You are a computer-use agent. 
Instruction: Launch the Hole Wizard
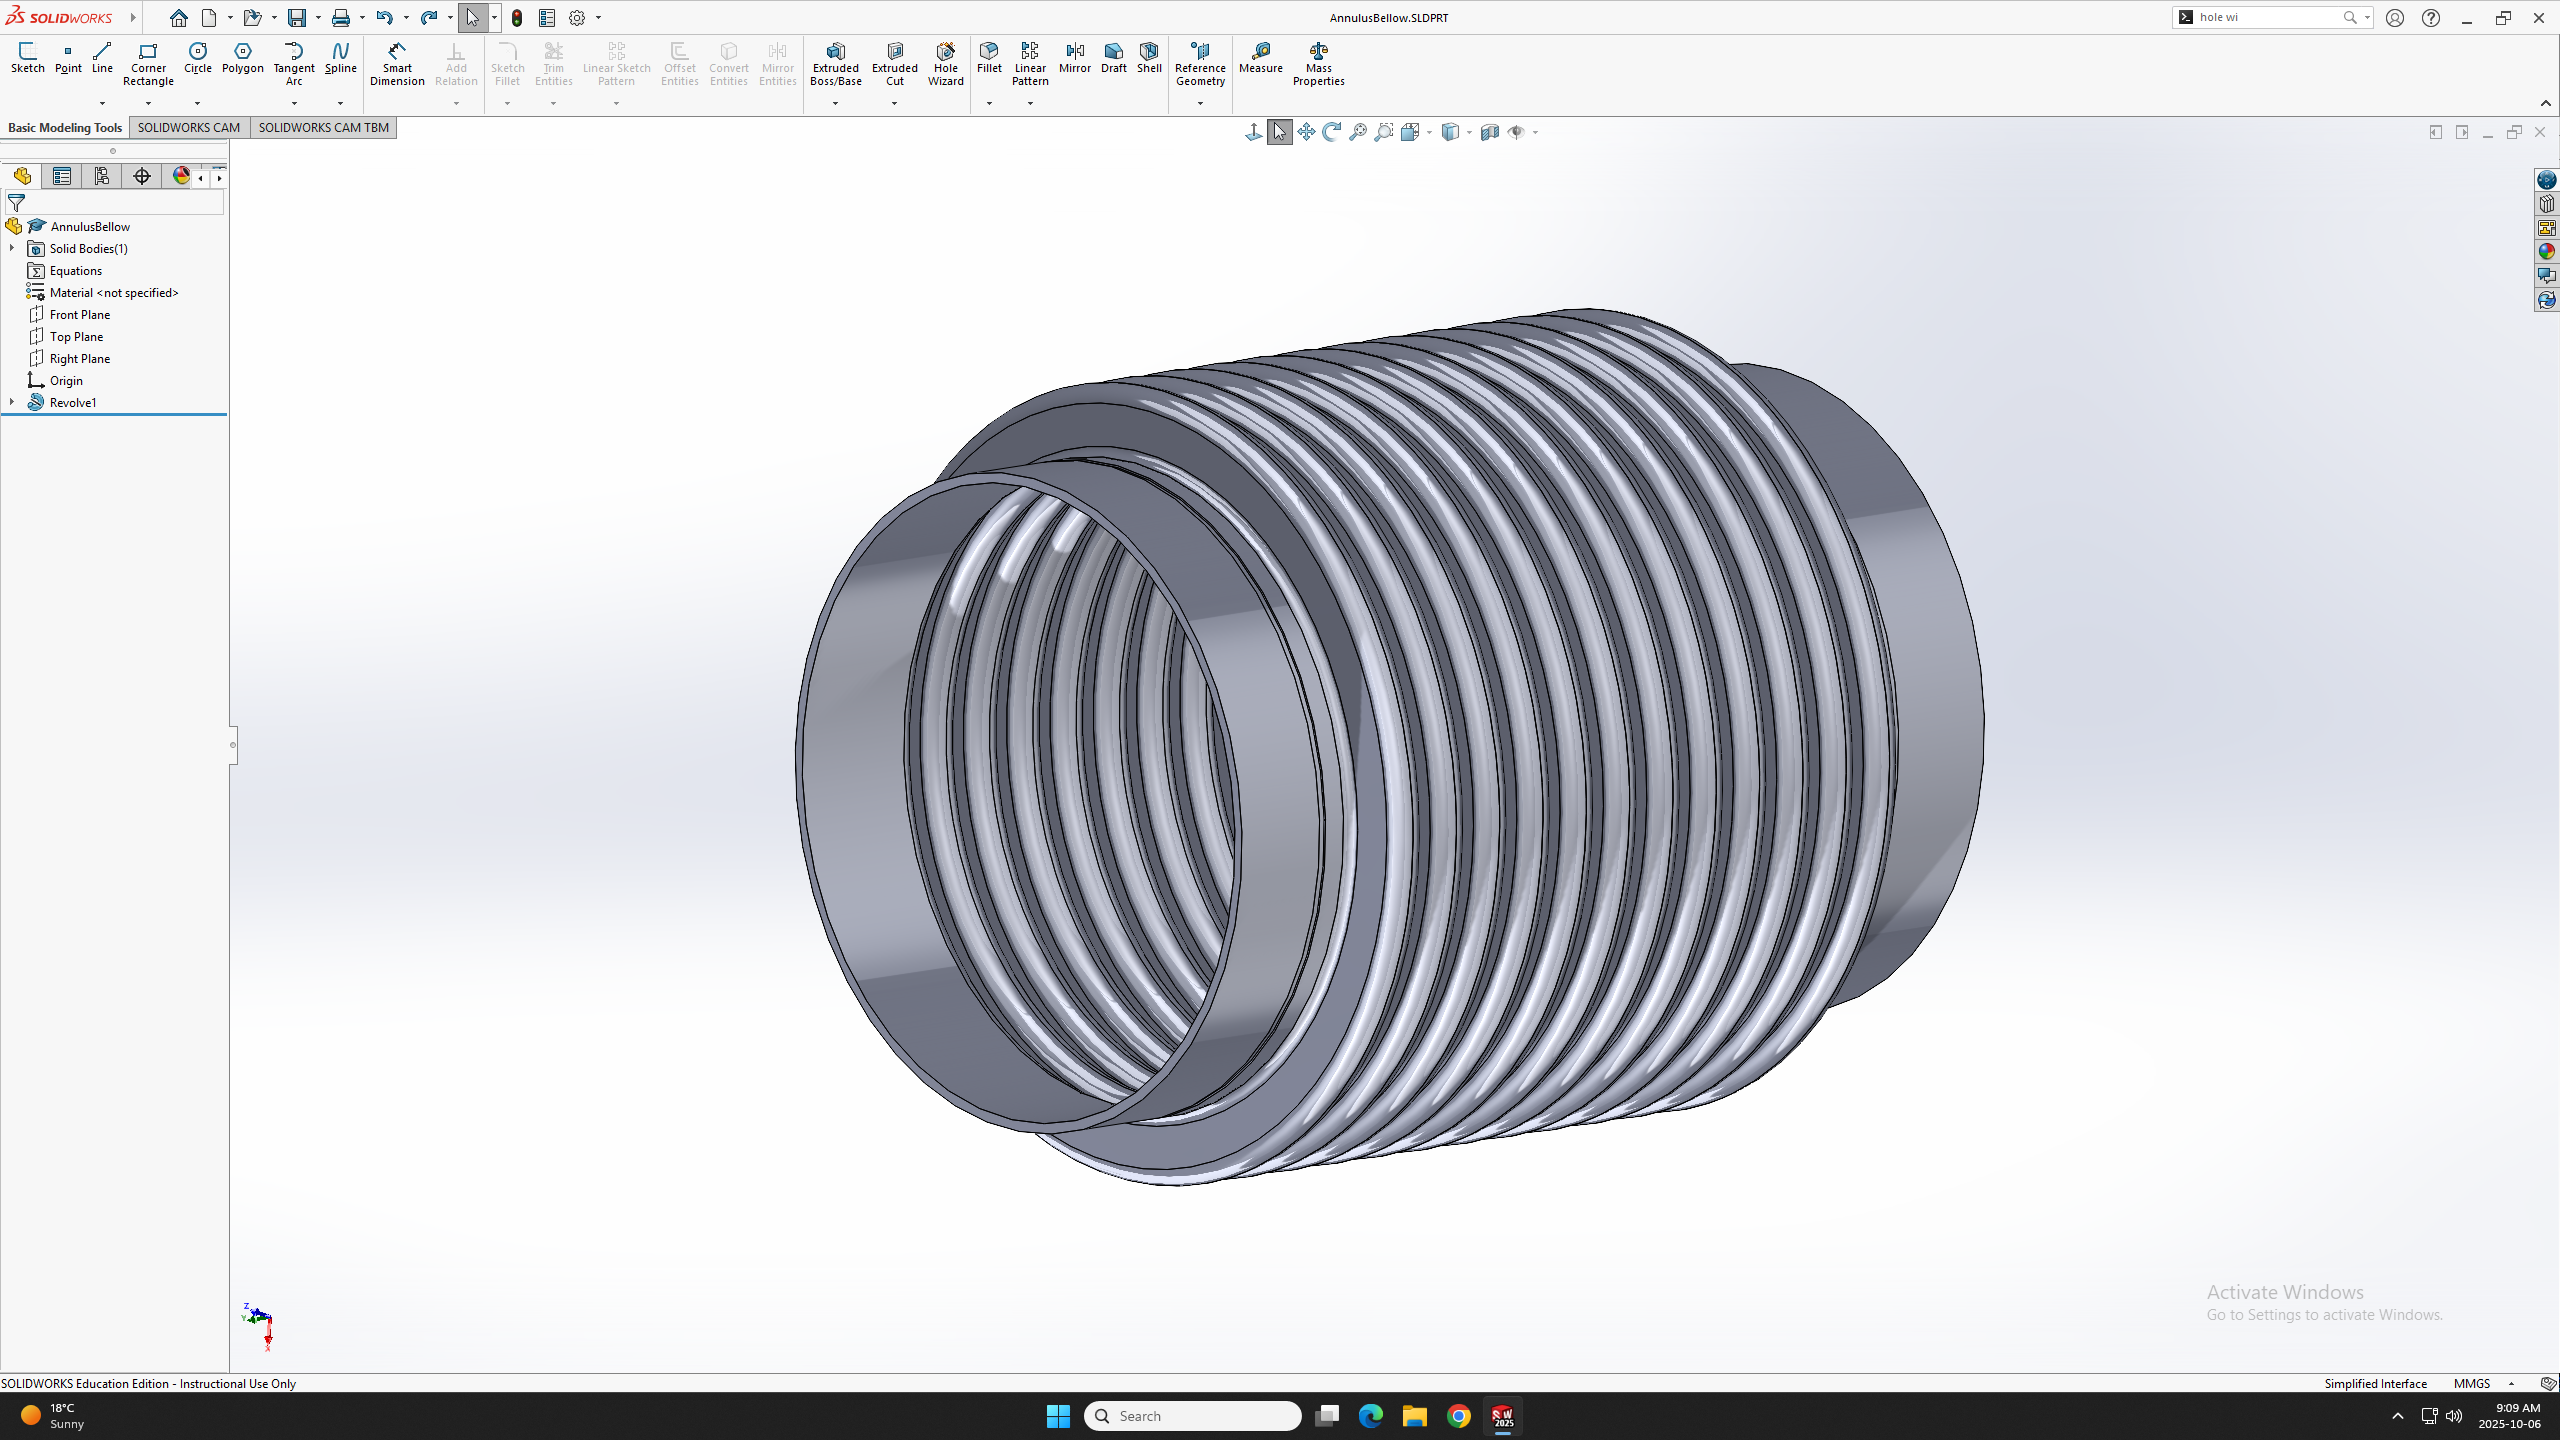[945, 64]
